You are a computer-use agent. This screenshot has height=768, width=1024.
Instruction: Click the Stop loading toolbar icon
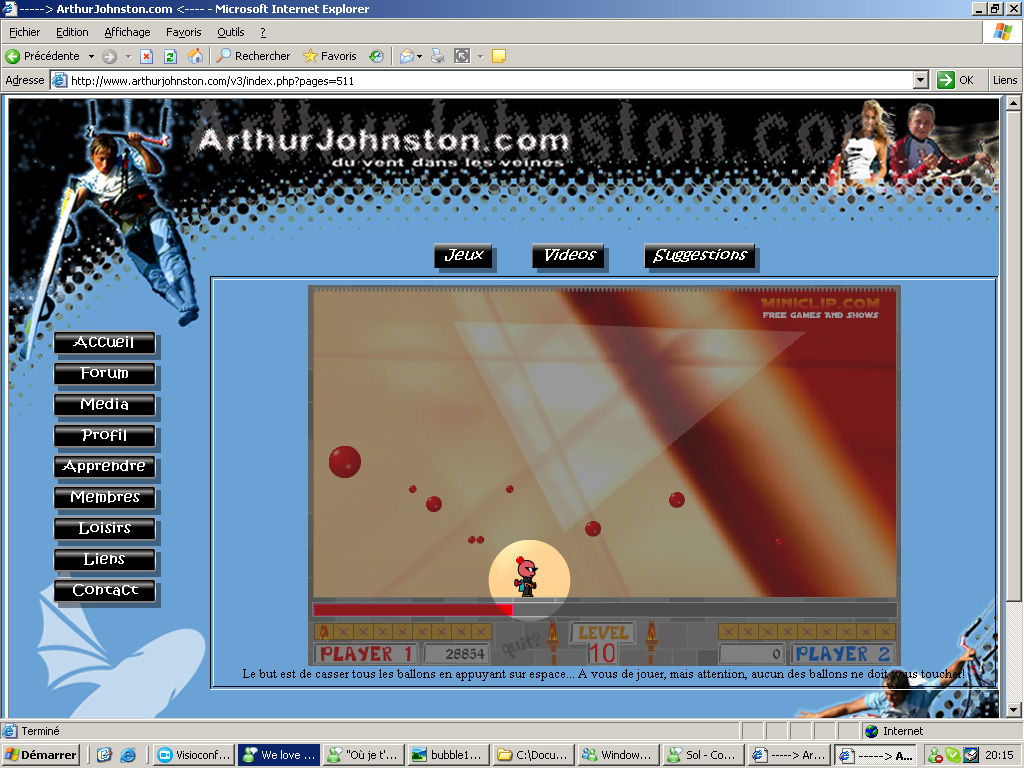coord(146,56)
